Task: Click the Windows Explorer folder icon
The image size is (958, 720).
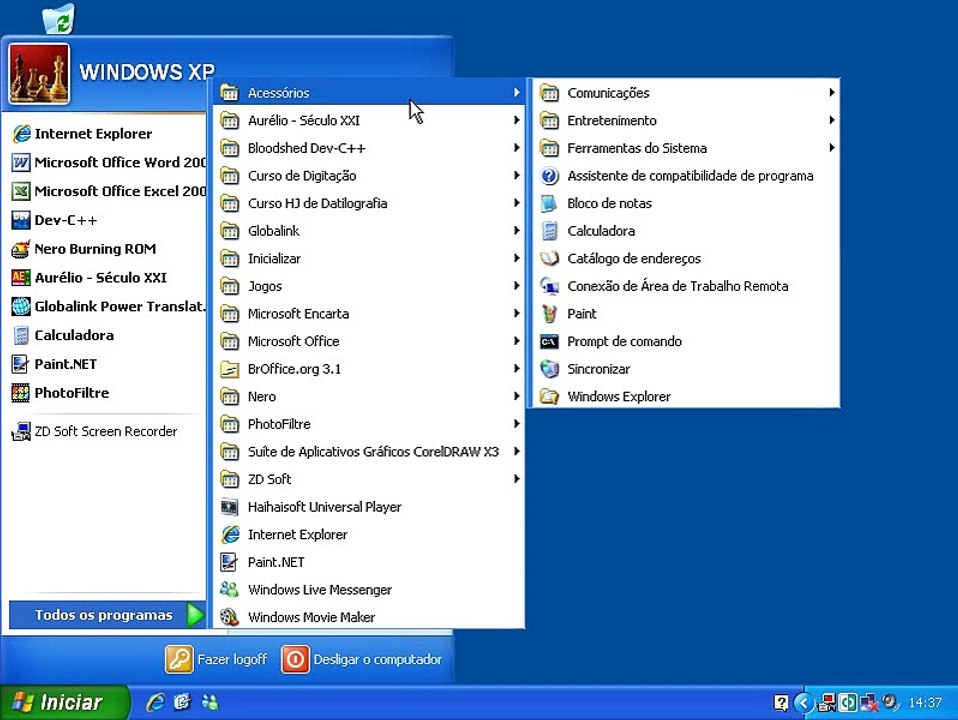Action: [x=549, y=397]
